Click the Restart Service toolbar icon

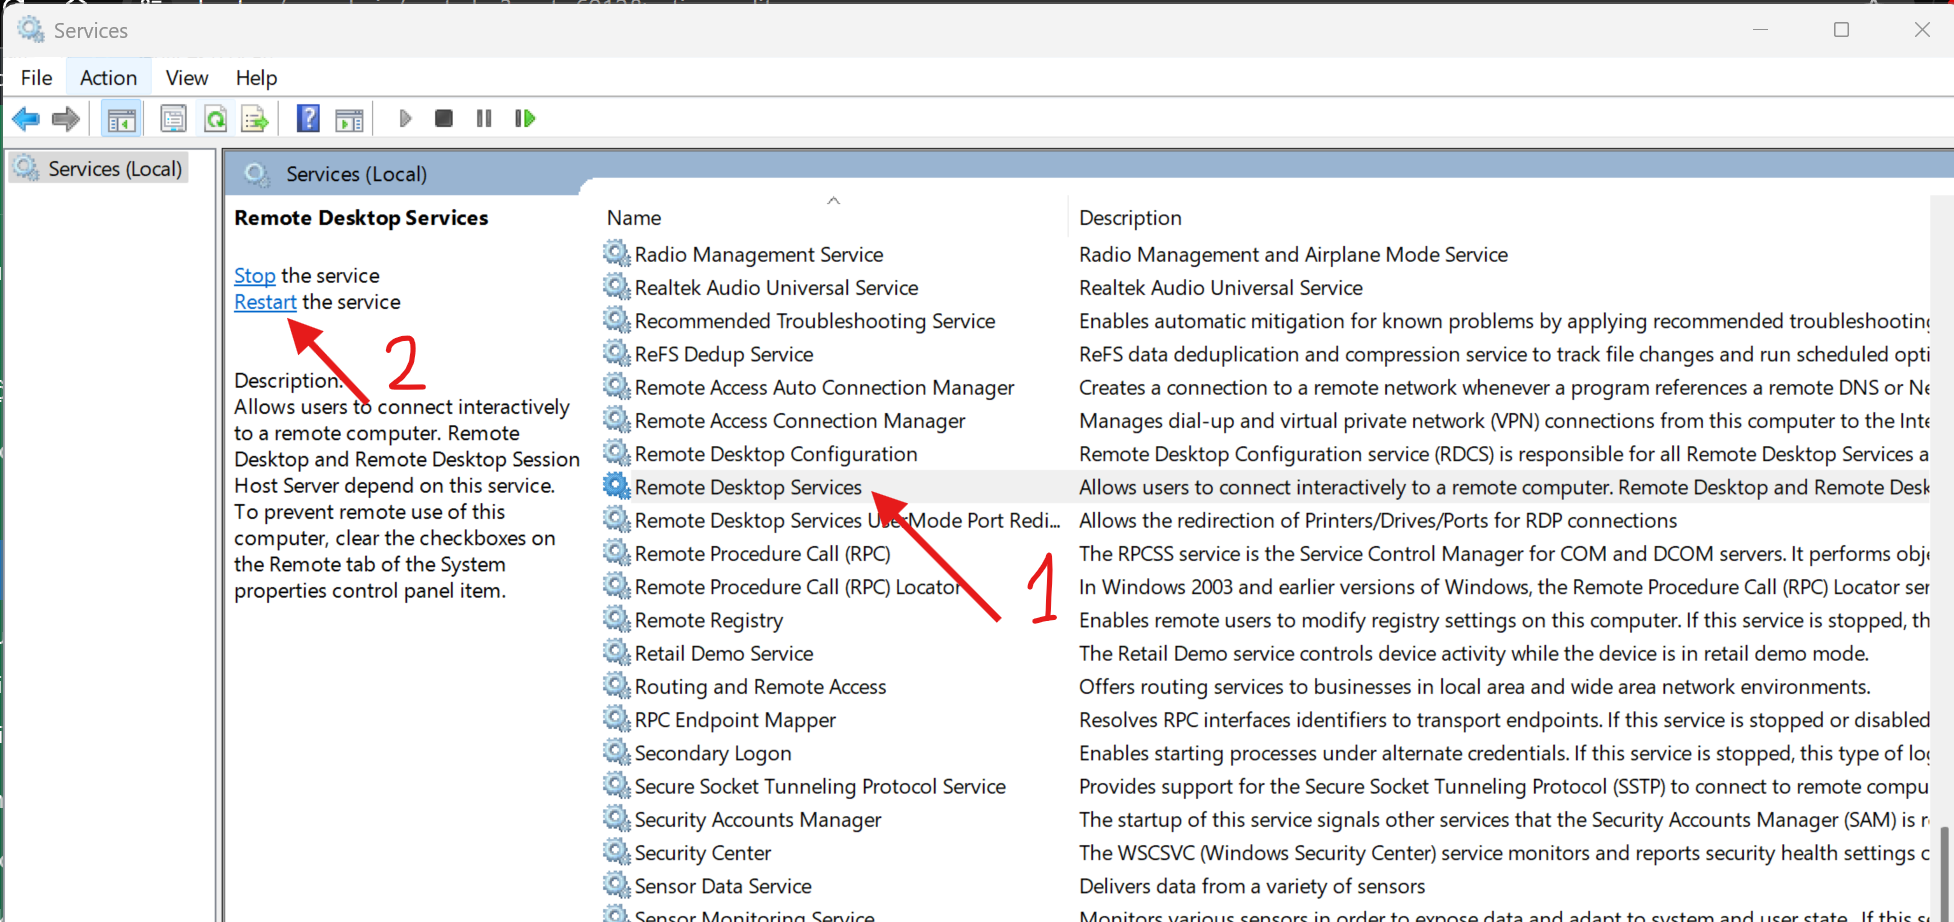(525, 119)
